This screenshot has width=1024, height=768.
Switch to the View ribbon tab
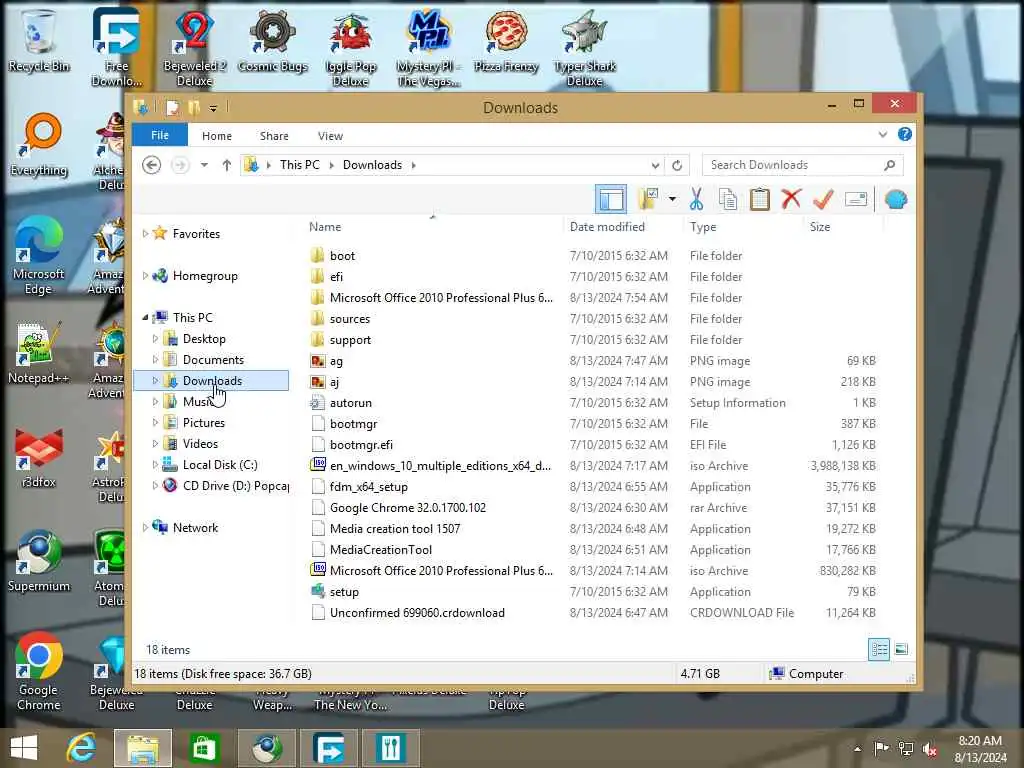(330, 136)
